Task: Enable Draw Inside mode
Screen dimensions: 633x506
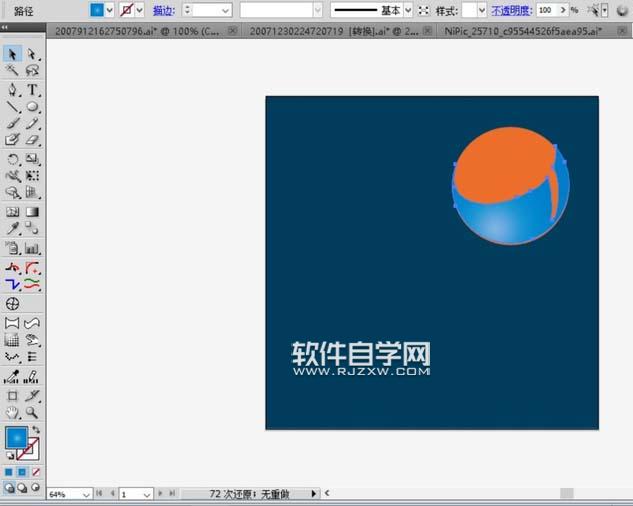Action: point(36,487)
